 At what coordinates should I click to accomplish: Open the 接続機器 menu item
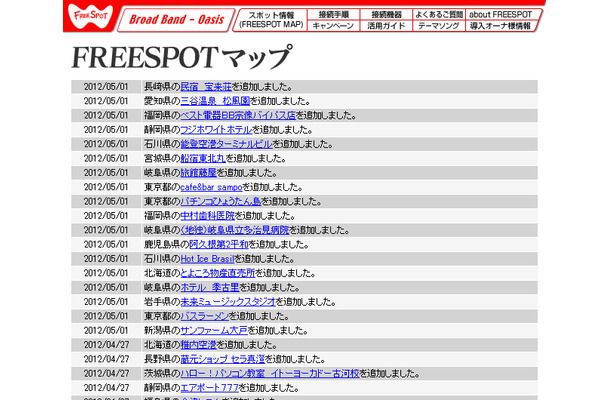386,14
